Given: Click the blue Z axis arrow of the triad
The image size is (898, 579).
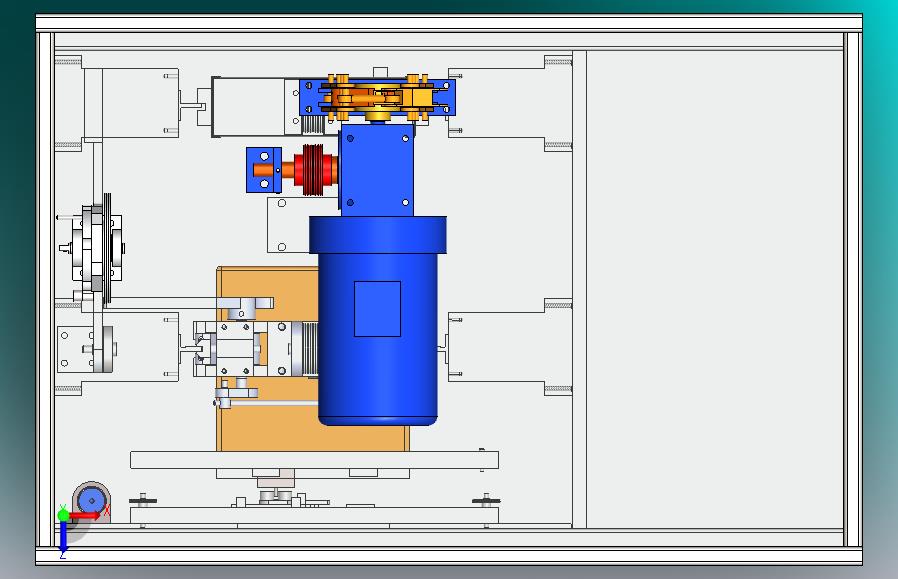Looking at the screenshot, I should (x=63, y=538).
